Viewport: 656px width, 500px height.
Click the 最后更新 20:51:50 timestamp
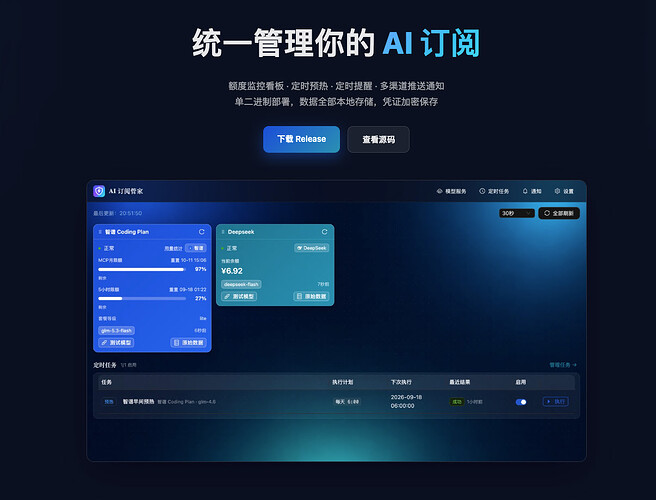pos(118,213)
